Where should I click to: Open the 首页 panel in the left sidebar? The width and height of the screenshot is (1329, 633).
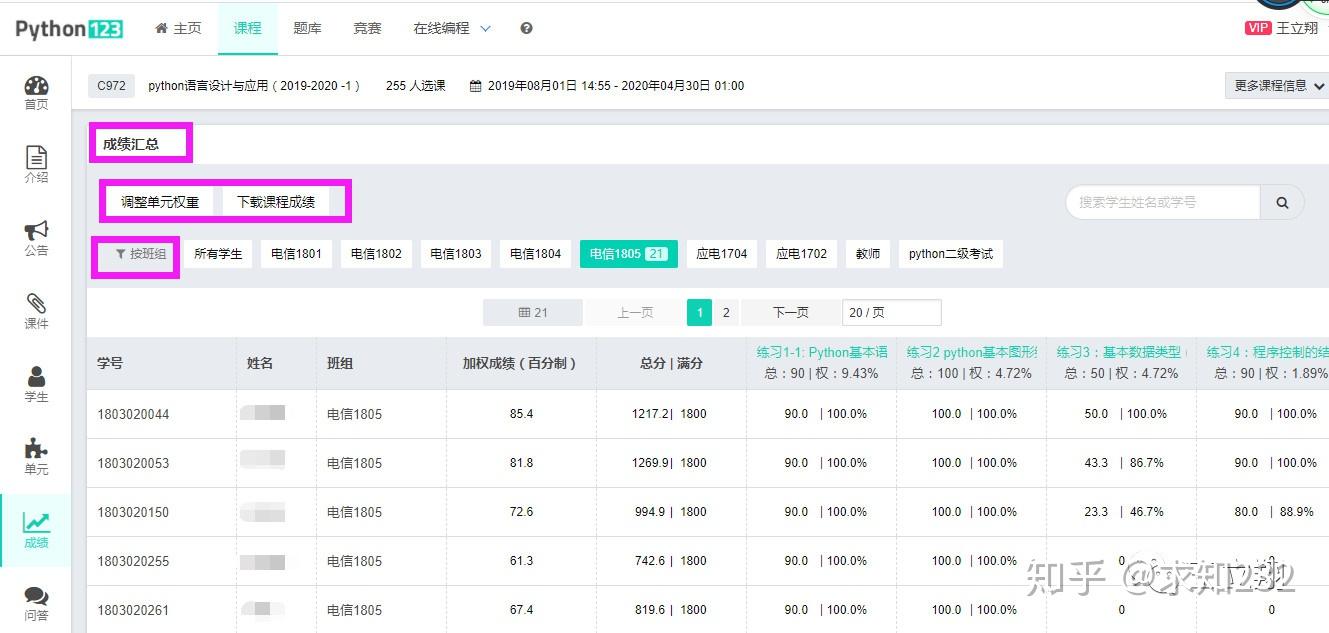click(x=36, y=90)
